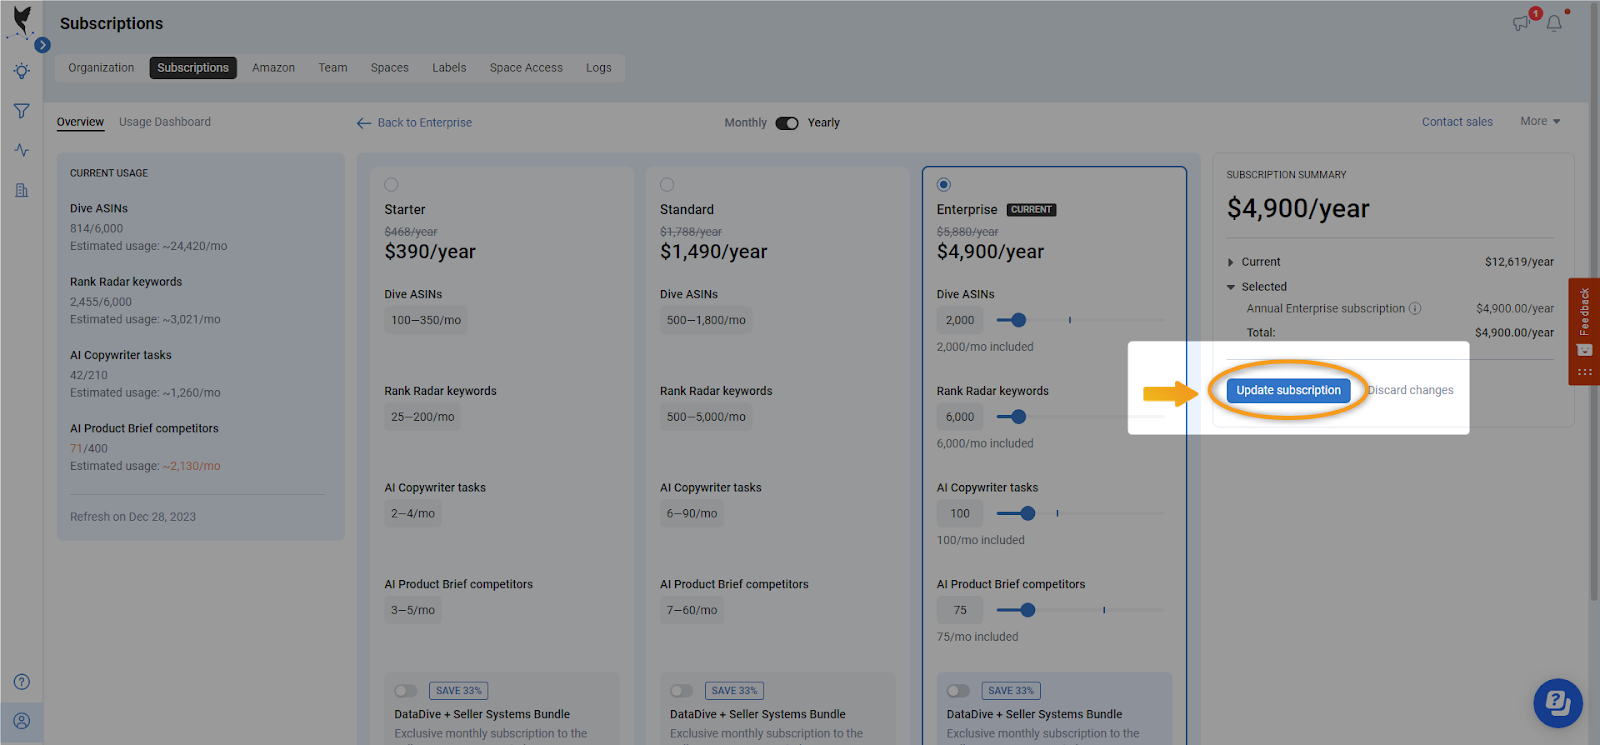The image size is (1600, 745).
Task: Open the Feedback side tab
Action: (1584, 331)
